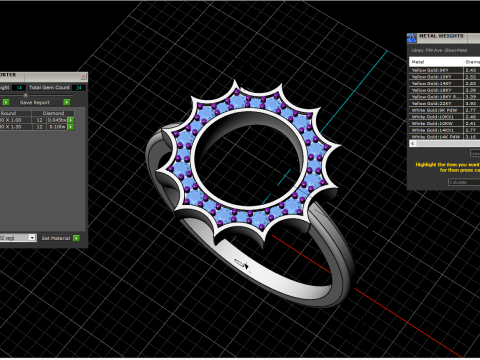
Task: Select White Gold 10KW row
Action: [444, 123]
